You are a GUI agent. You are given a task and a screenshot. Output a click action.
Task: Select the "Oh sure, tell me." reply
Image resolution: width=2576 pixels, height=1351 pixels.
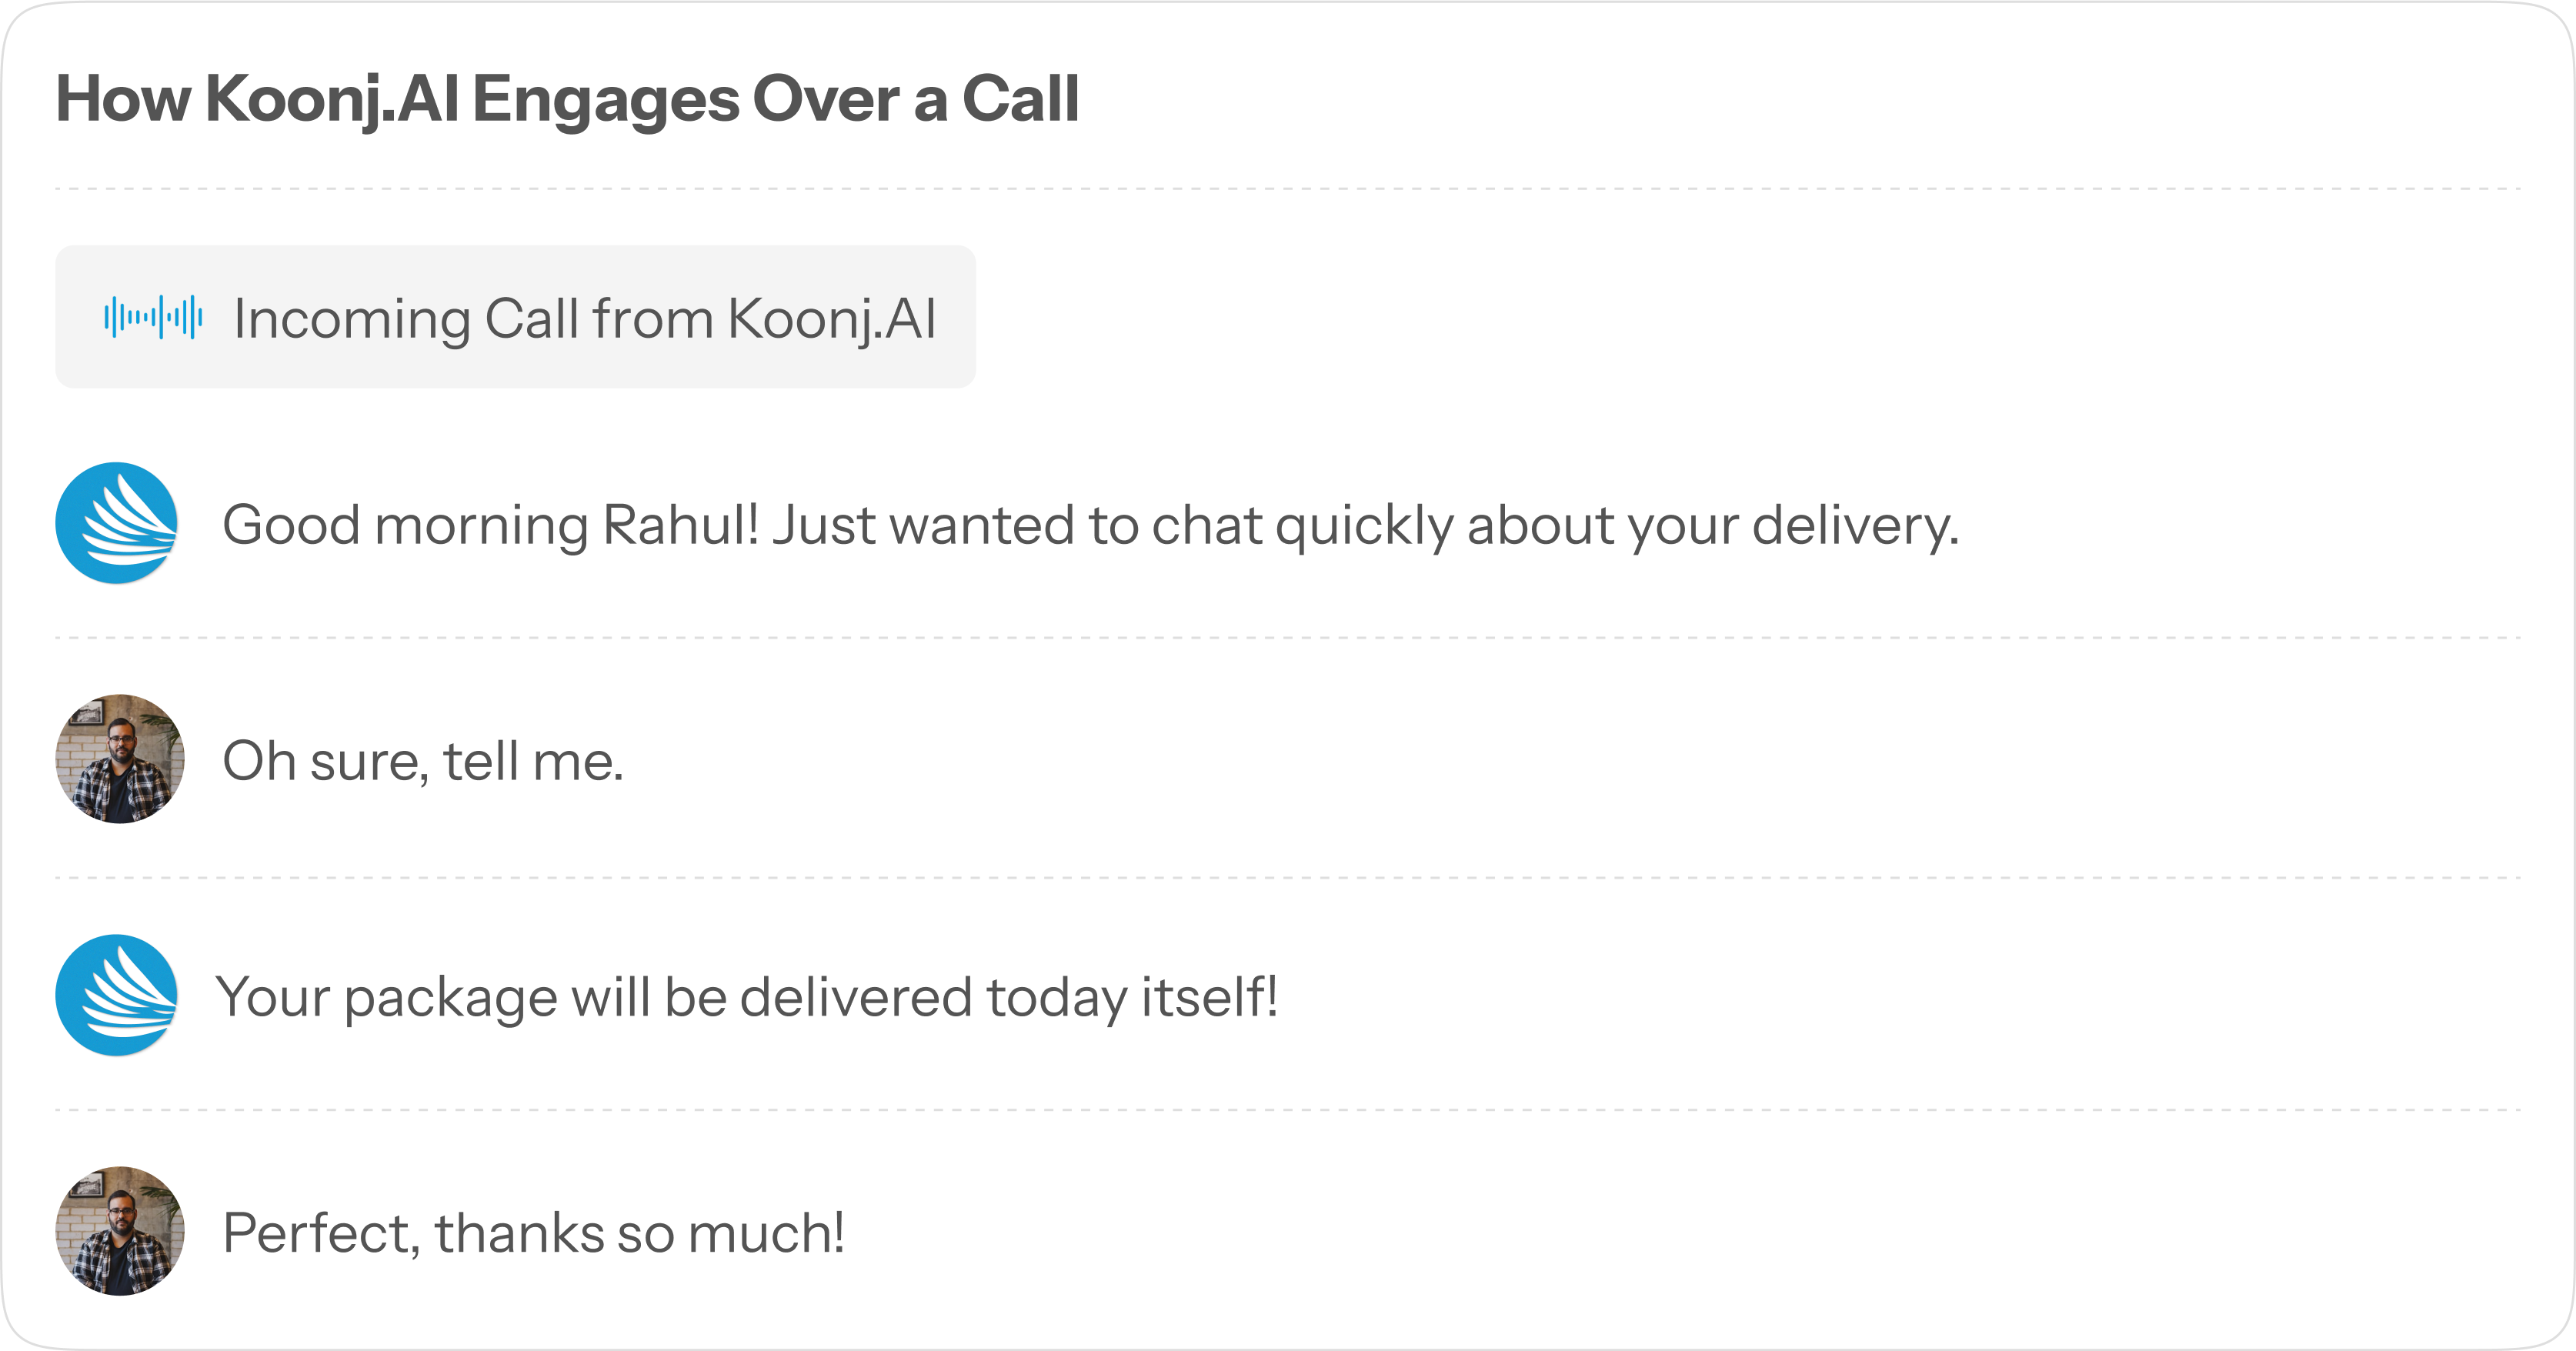point(423,761)
